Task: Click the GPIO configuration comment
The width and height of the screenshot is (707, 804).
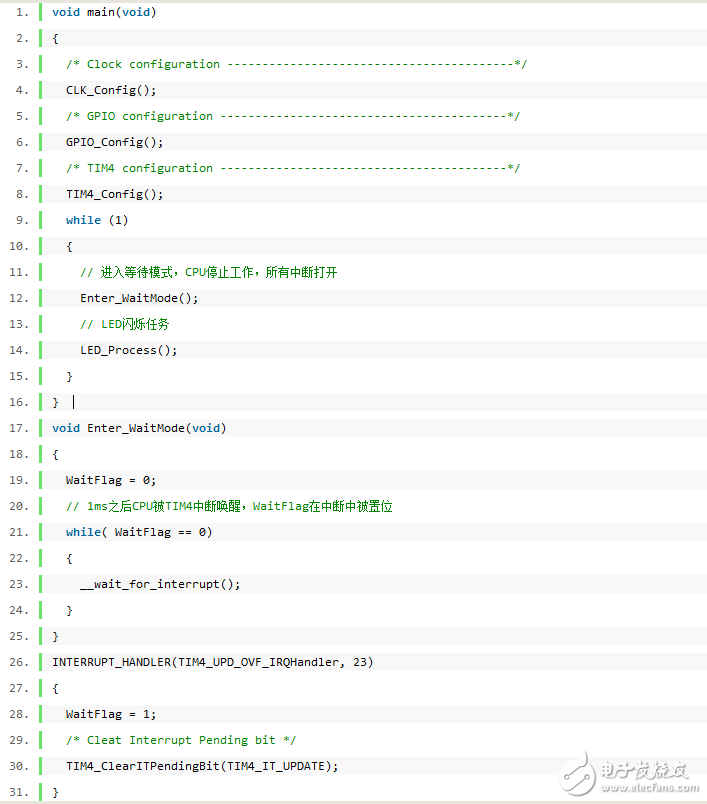Action: click(x=292, y=116)
